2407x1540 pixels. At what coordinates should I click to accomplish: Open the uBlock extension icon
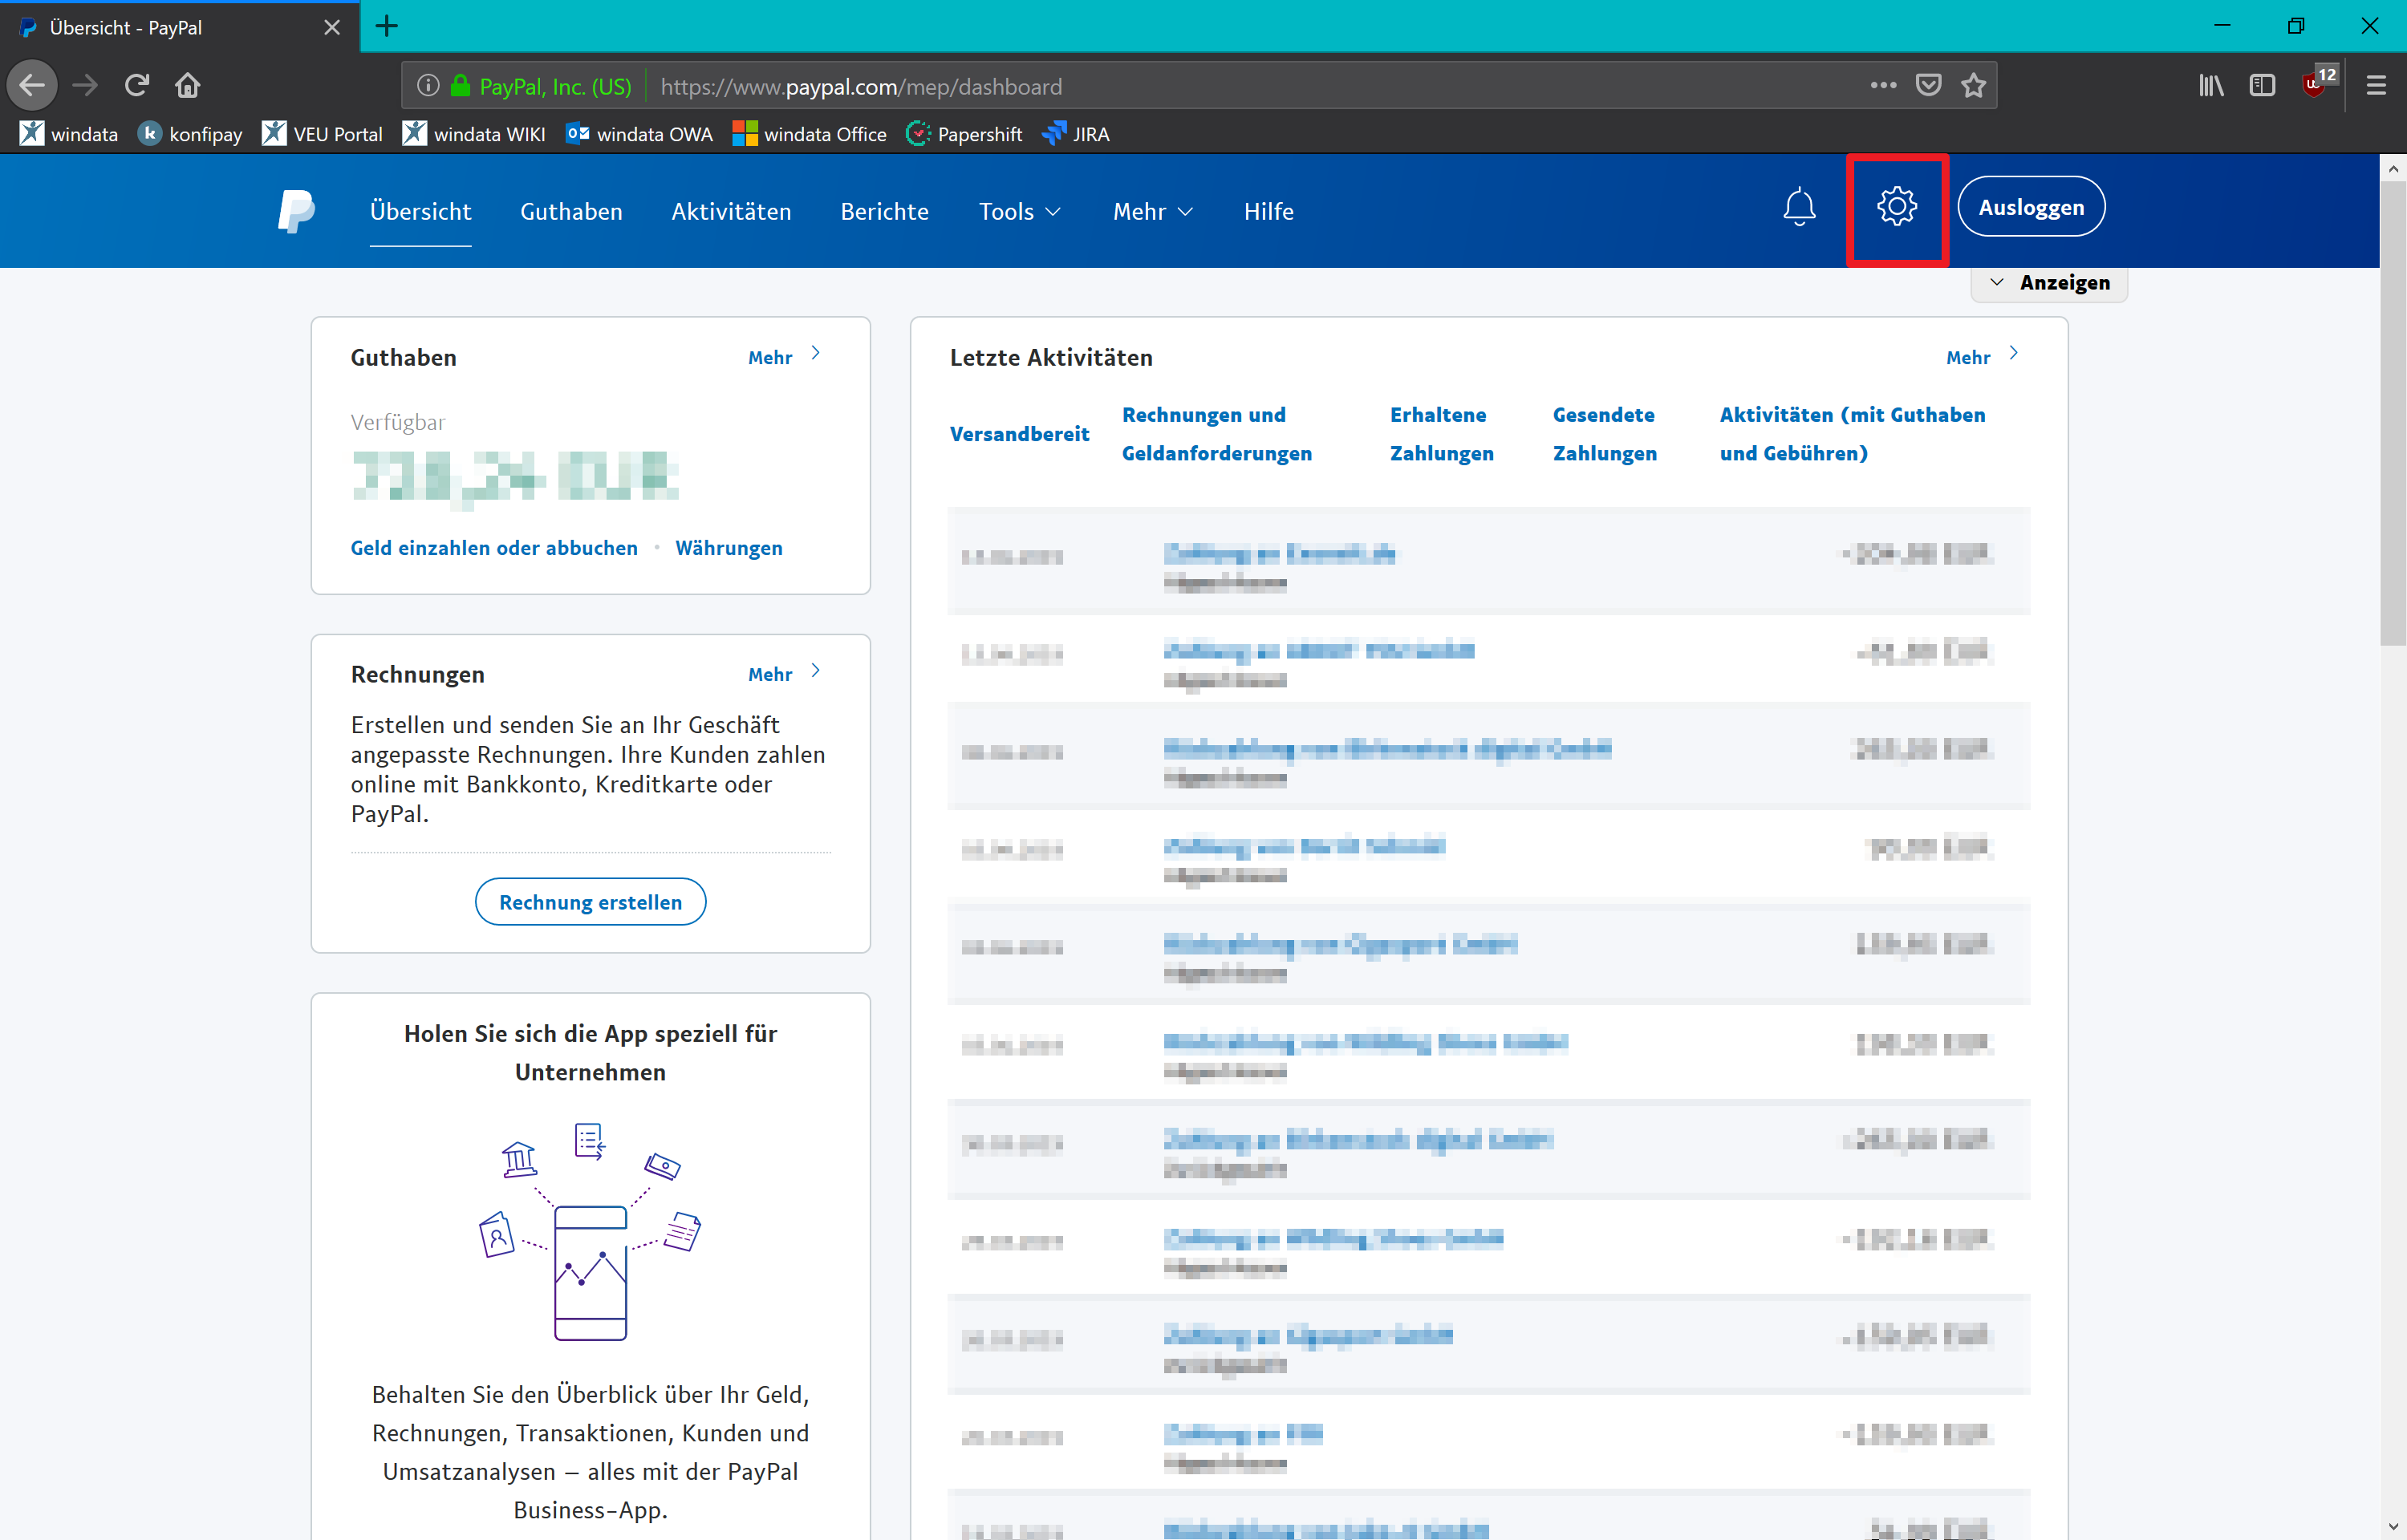pos(2317,83)
